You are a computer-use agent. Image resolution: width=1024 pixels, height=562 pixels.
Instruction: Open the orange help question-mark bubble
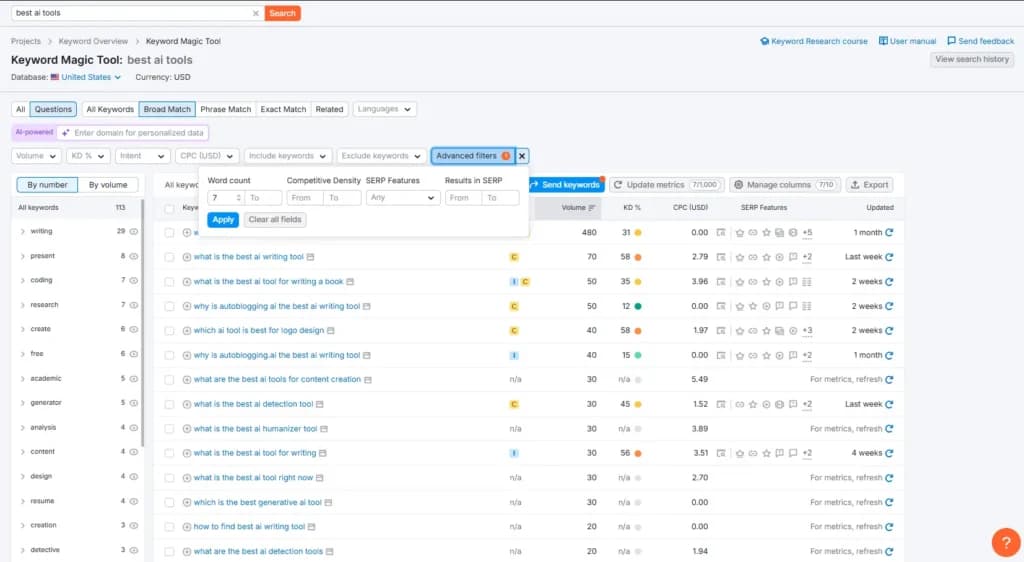click(1006, 542)
